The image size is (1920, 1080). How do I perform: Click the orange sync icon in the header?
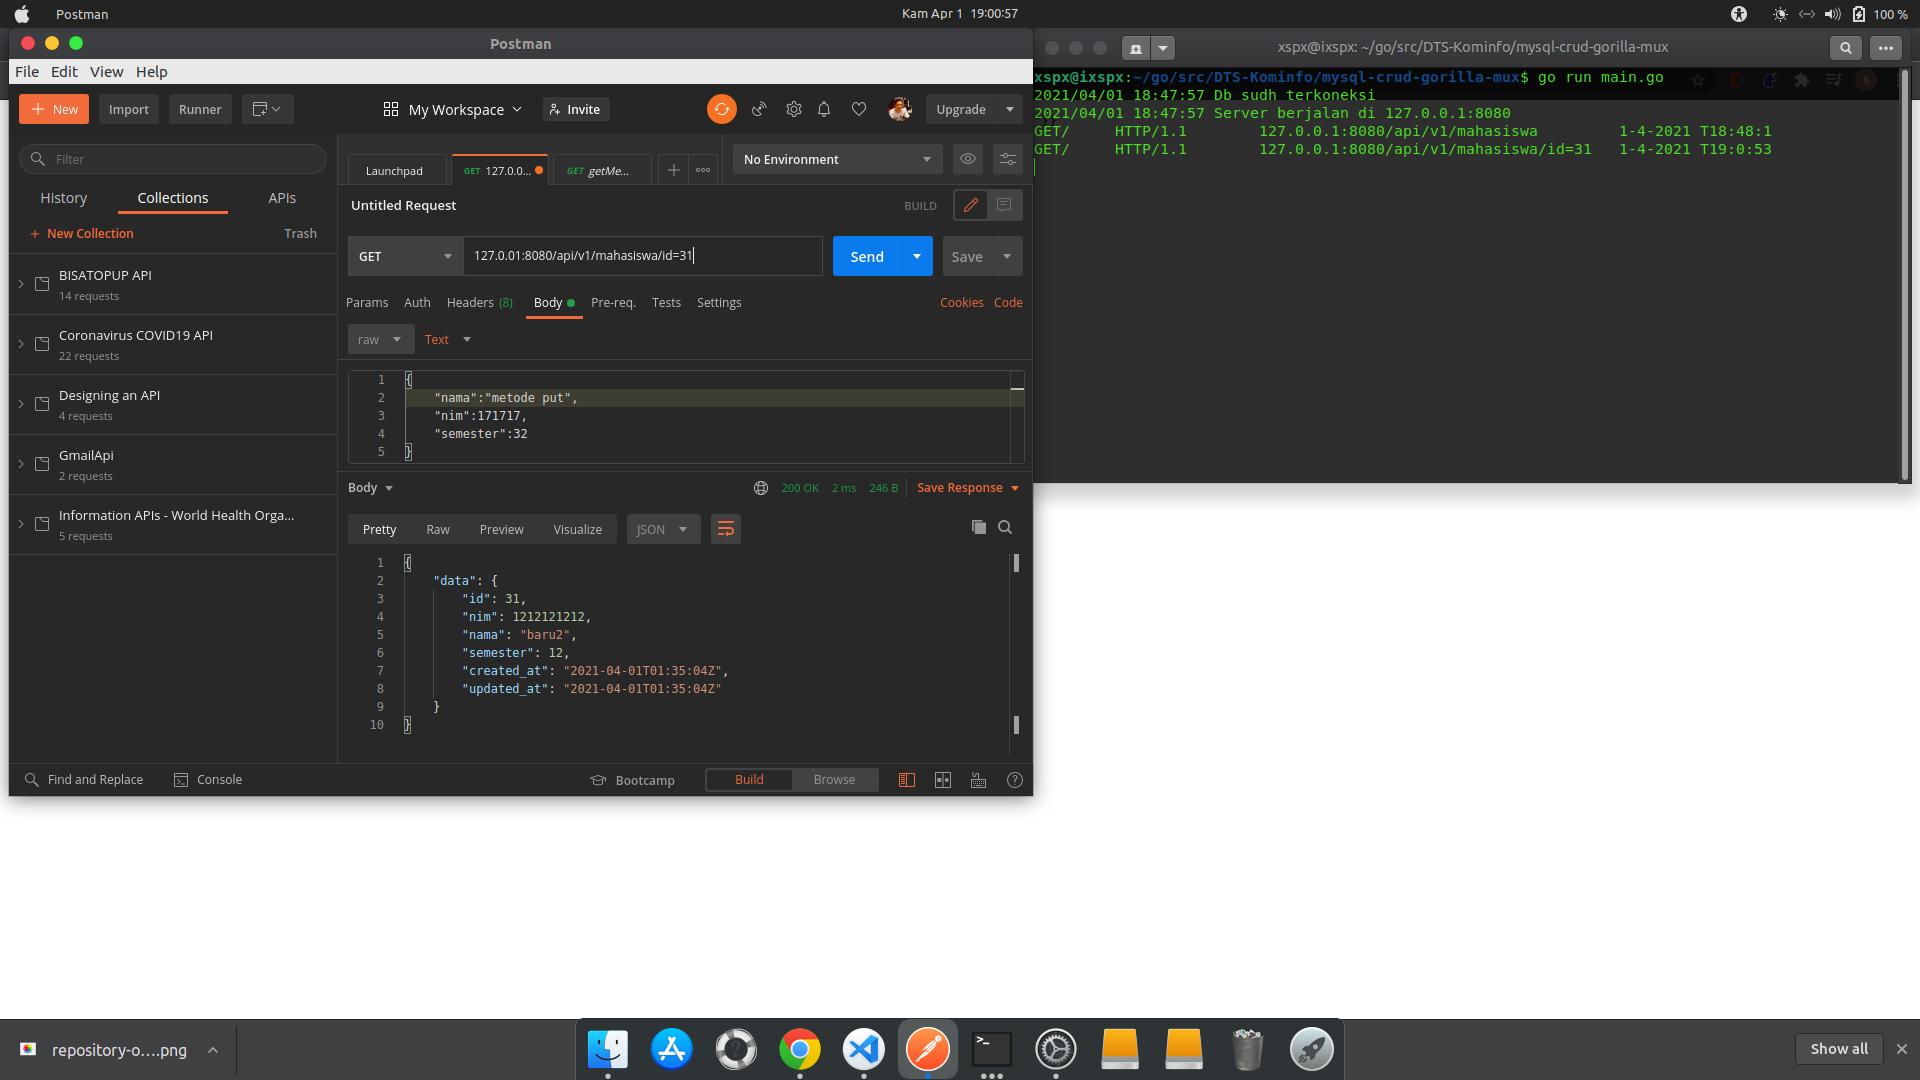tap(722, 109)
